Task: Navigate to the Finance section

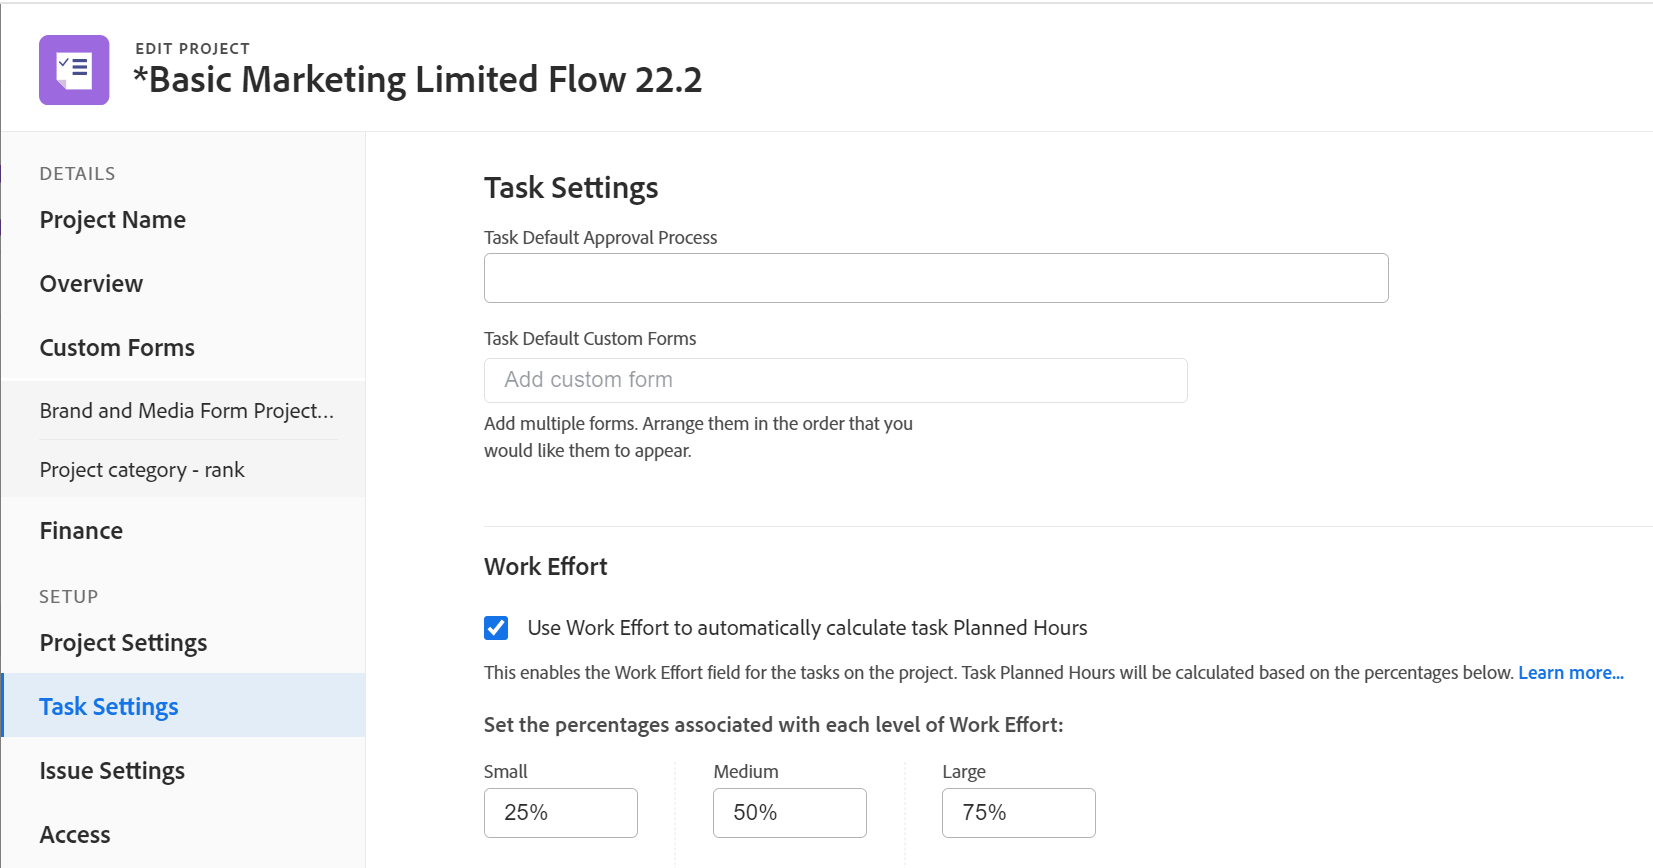Action: (81, 531)
